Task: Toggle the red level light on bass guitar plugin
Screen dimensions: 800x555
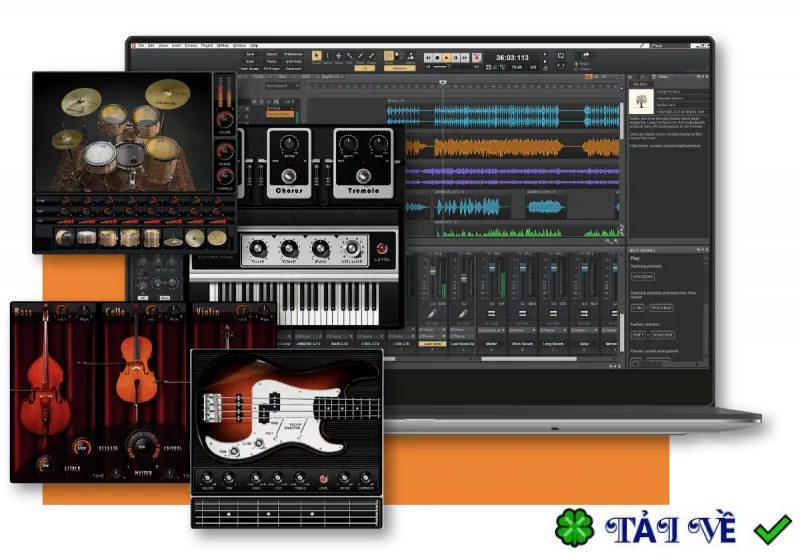Action: pos(323,478)
